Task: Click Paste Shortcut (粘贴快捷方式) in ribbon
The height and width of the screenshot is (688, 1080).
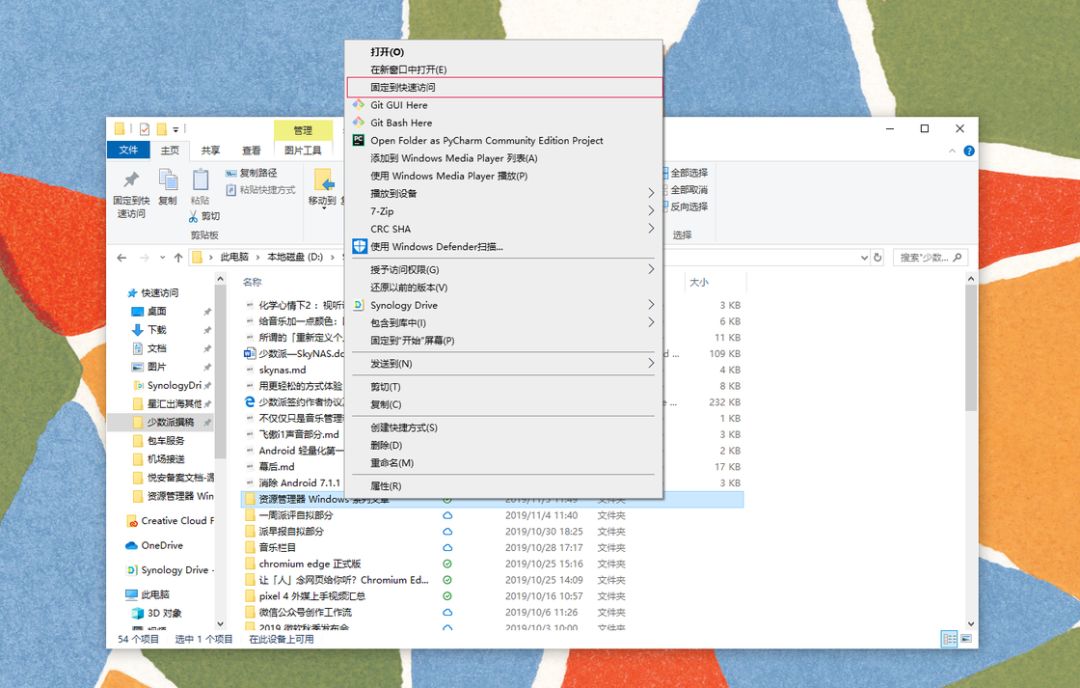Action: 260,189
